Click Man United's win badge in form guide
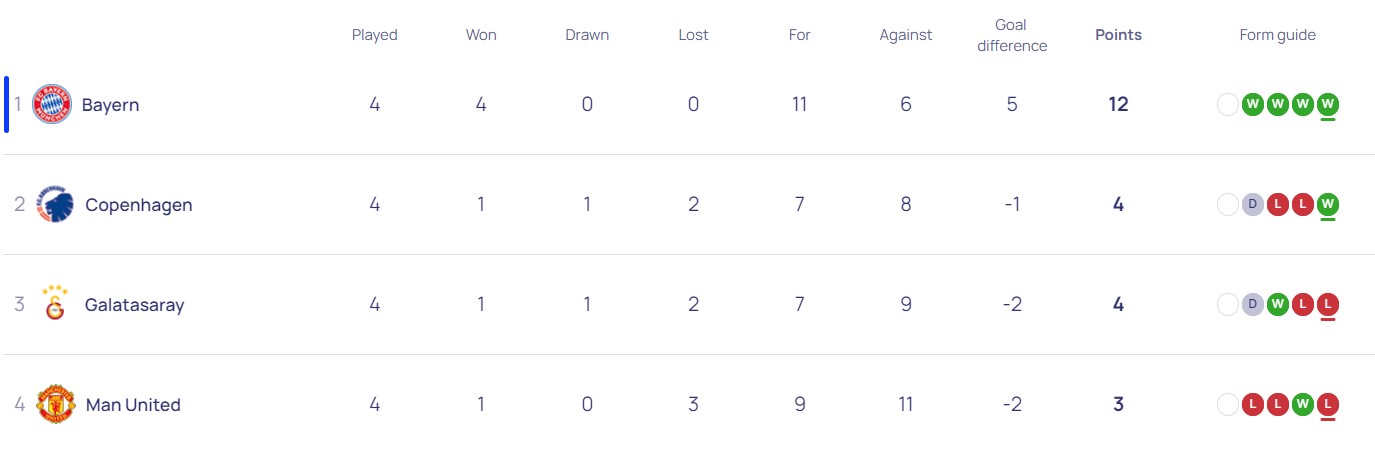Viewport: 1375px width, 451px height. tap(1303, 405)
